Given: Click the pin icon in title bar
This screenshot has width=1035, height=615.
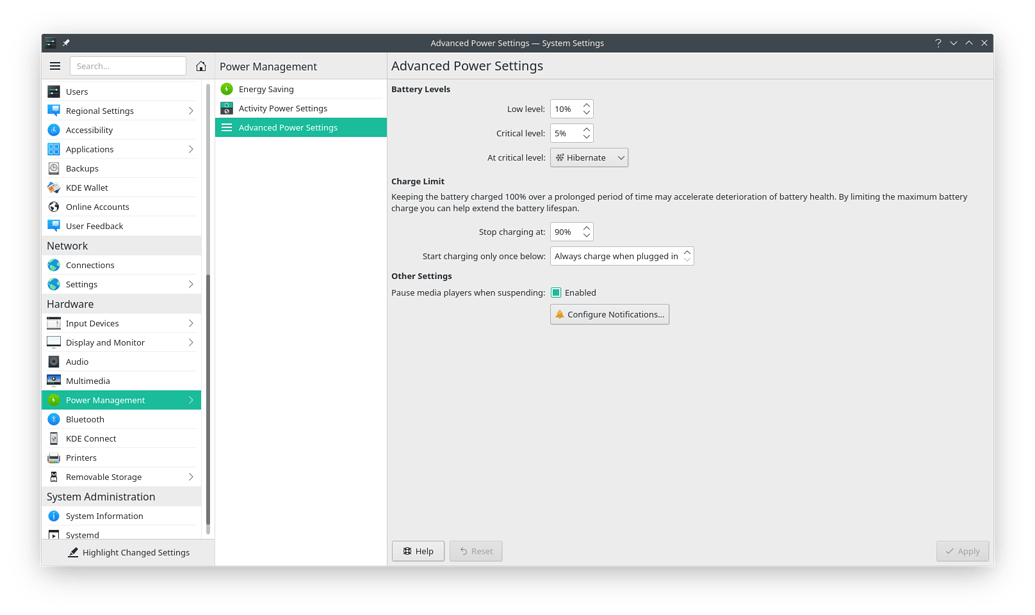Looking at the screenshot, I should click(66, 43).
